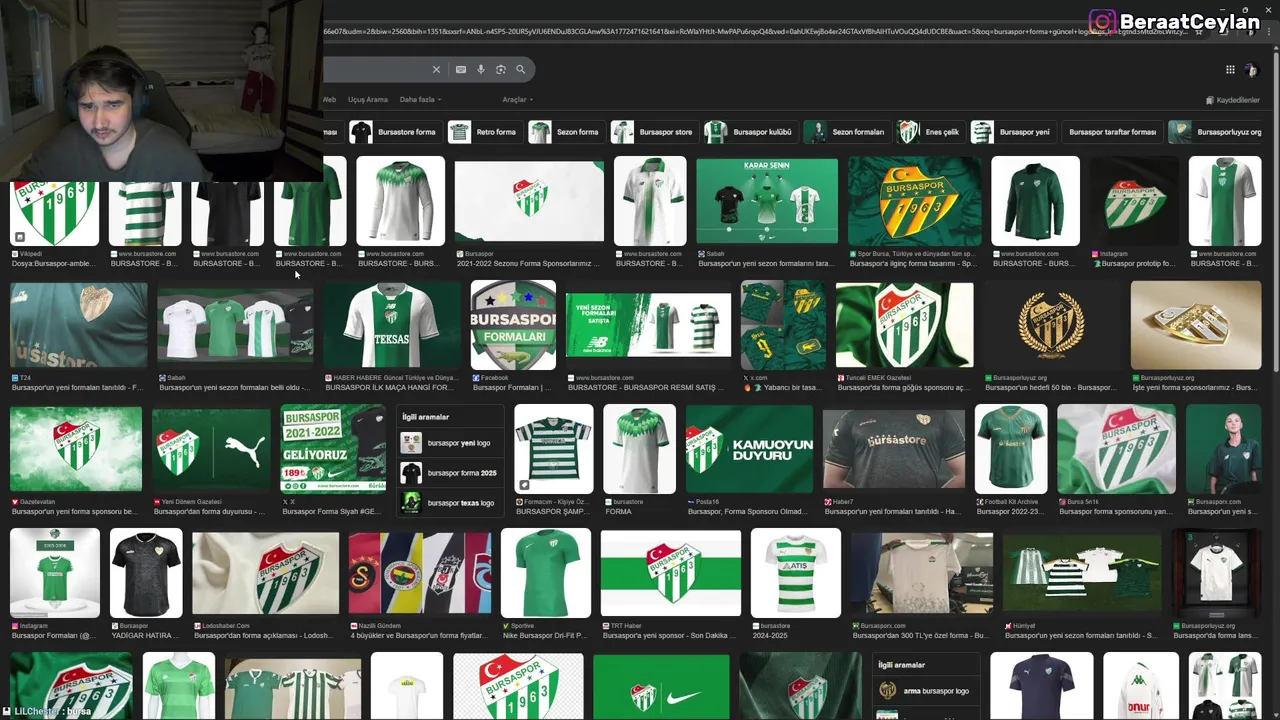Clear the search box with the X icon
The width and height of the screenshot is (1280, 720).
click(436, 69)
